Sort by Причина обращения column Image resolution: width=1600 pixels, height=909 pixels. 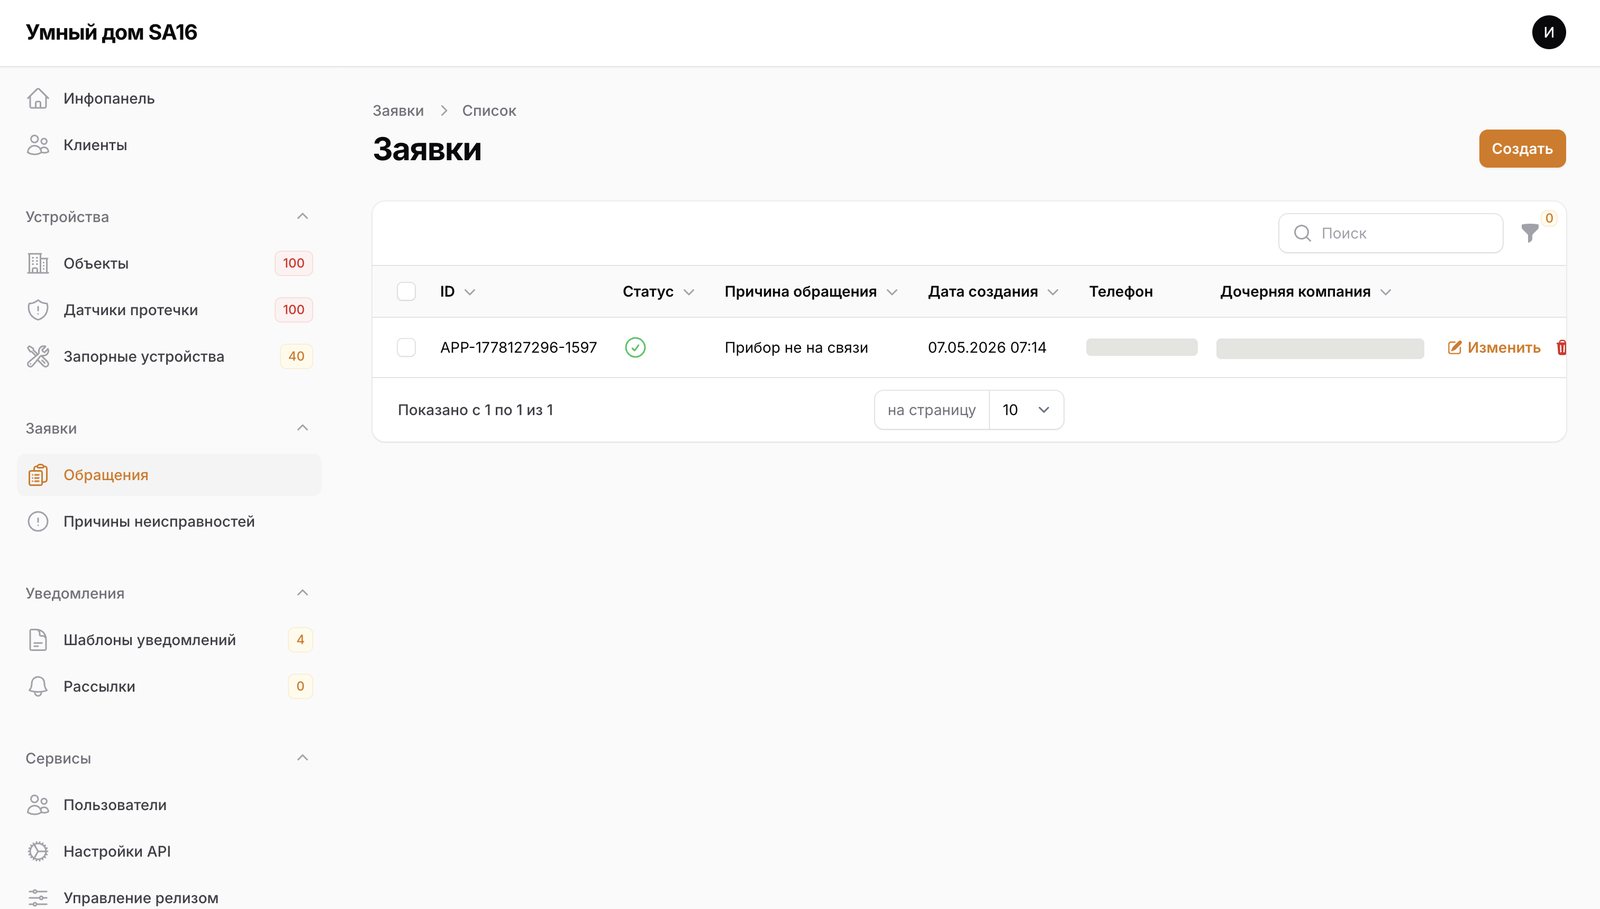pyautogui.click(x=811, y=291)
